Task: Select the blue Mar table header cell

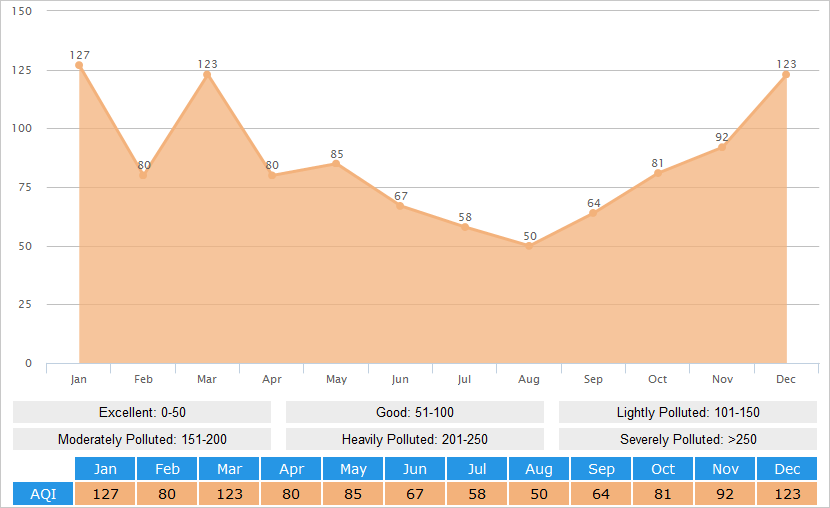Action: [229, 469]
